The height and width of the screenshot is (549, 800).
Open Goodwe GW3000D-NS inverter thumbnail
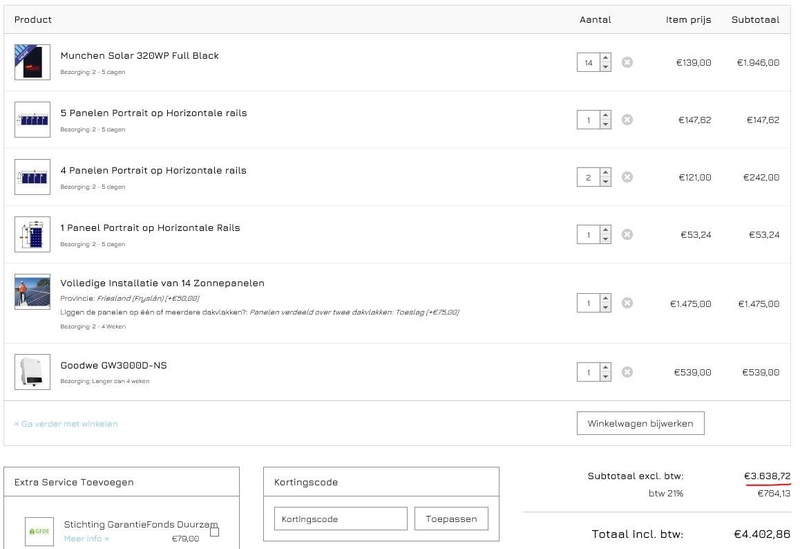[x=32, y=372]
